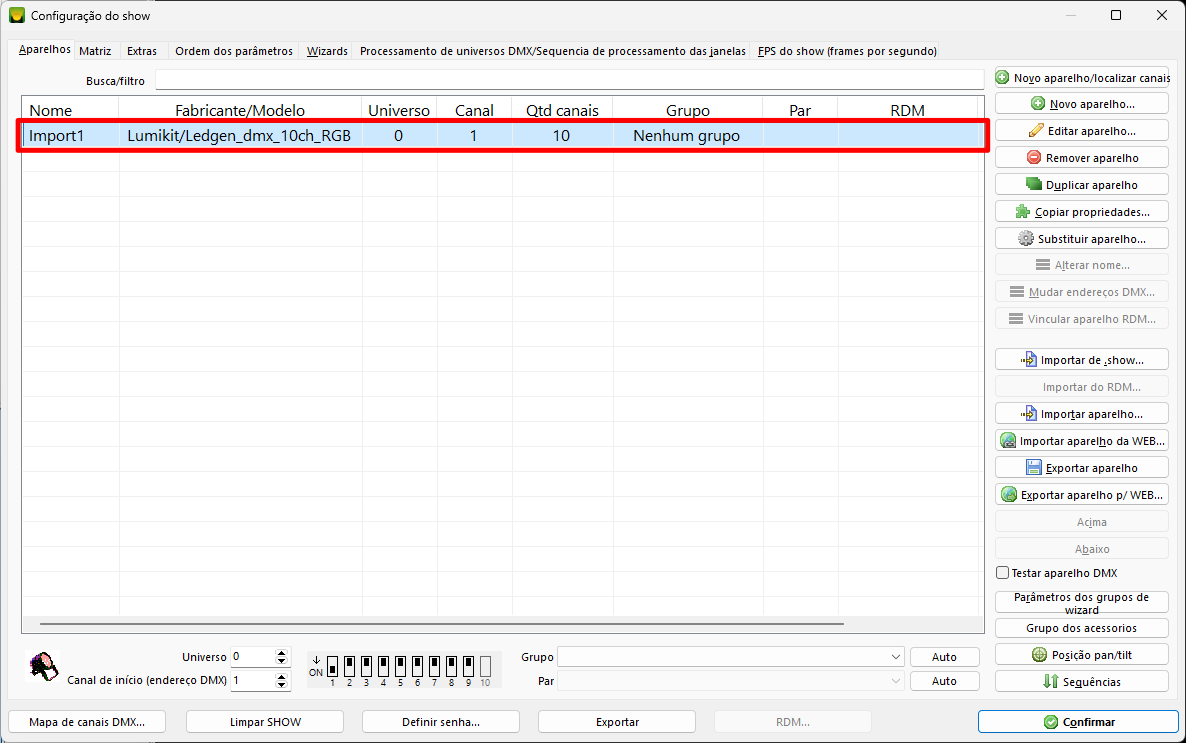Click the Duplicar aparelho icon
This screenshot has width=1186, height=743.
(x=1034, y=185)
